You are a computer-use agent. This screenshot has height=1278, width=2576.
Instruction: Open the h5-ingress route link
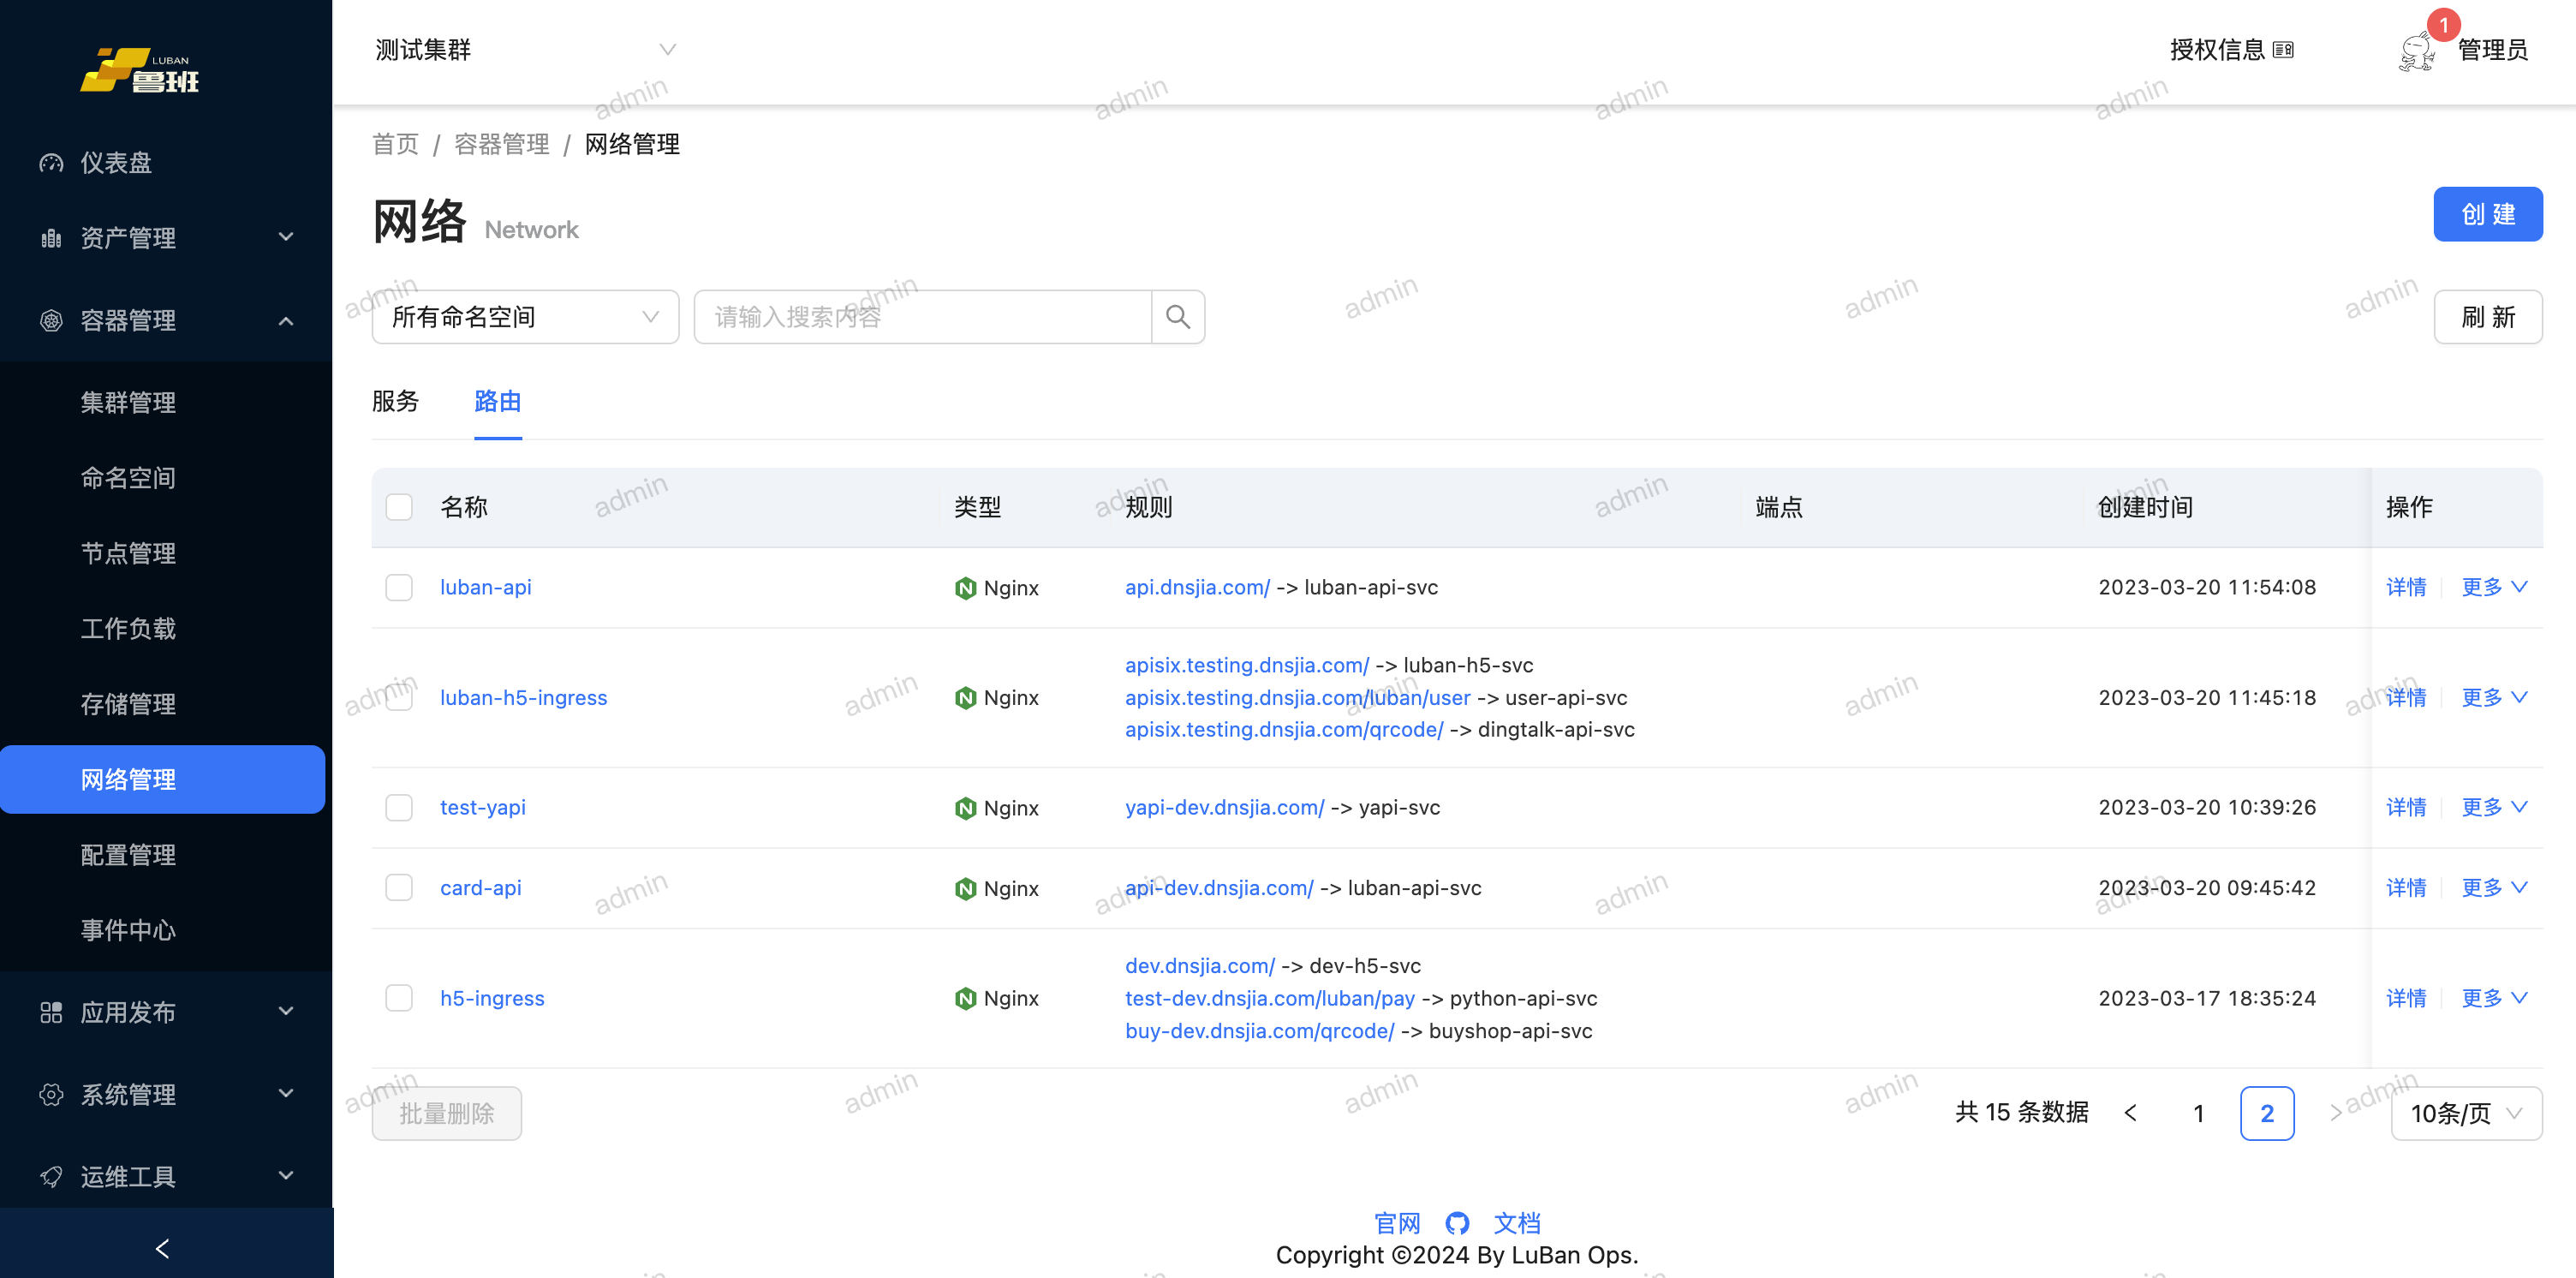click(492, 998)
